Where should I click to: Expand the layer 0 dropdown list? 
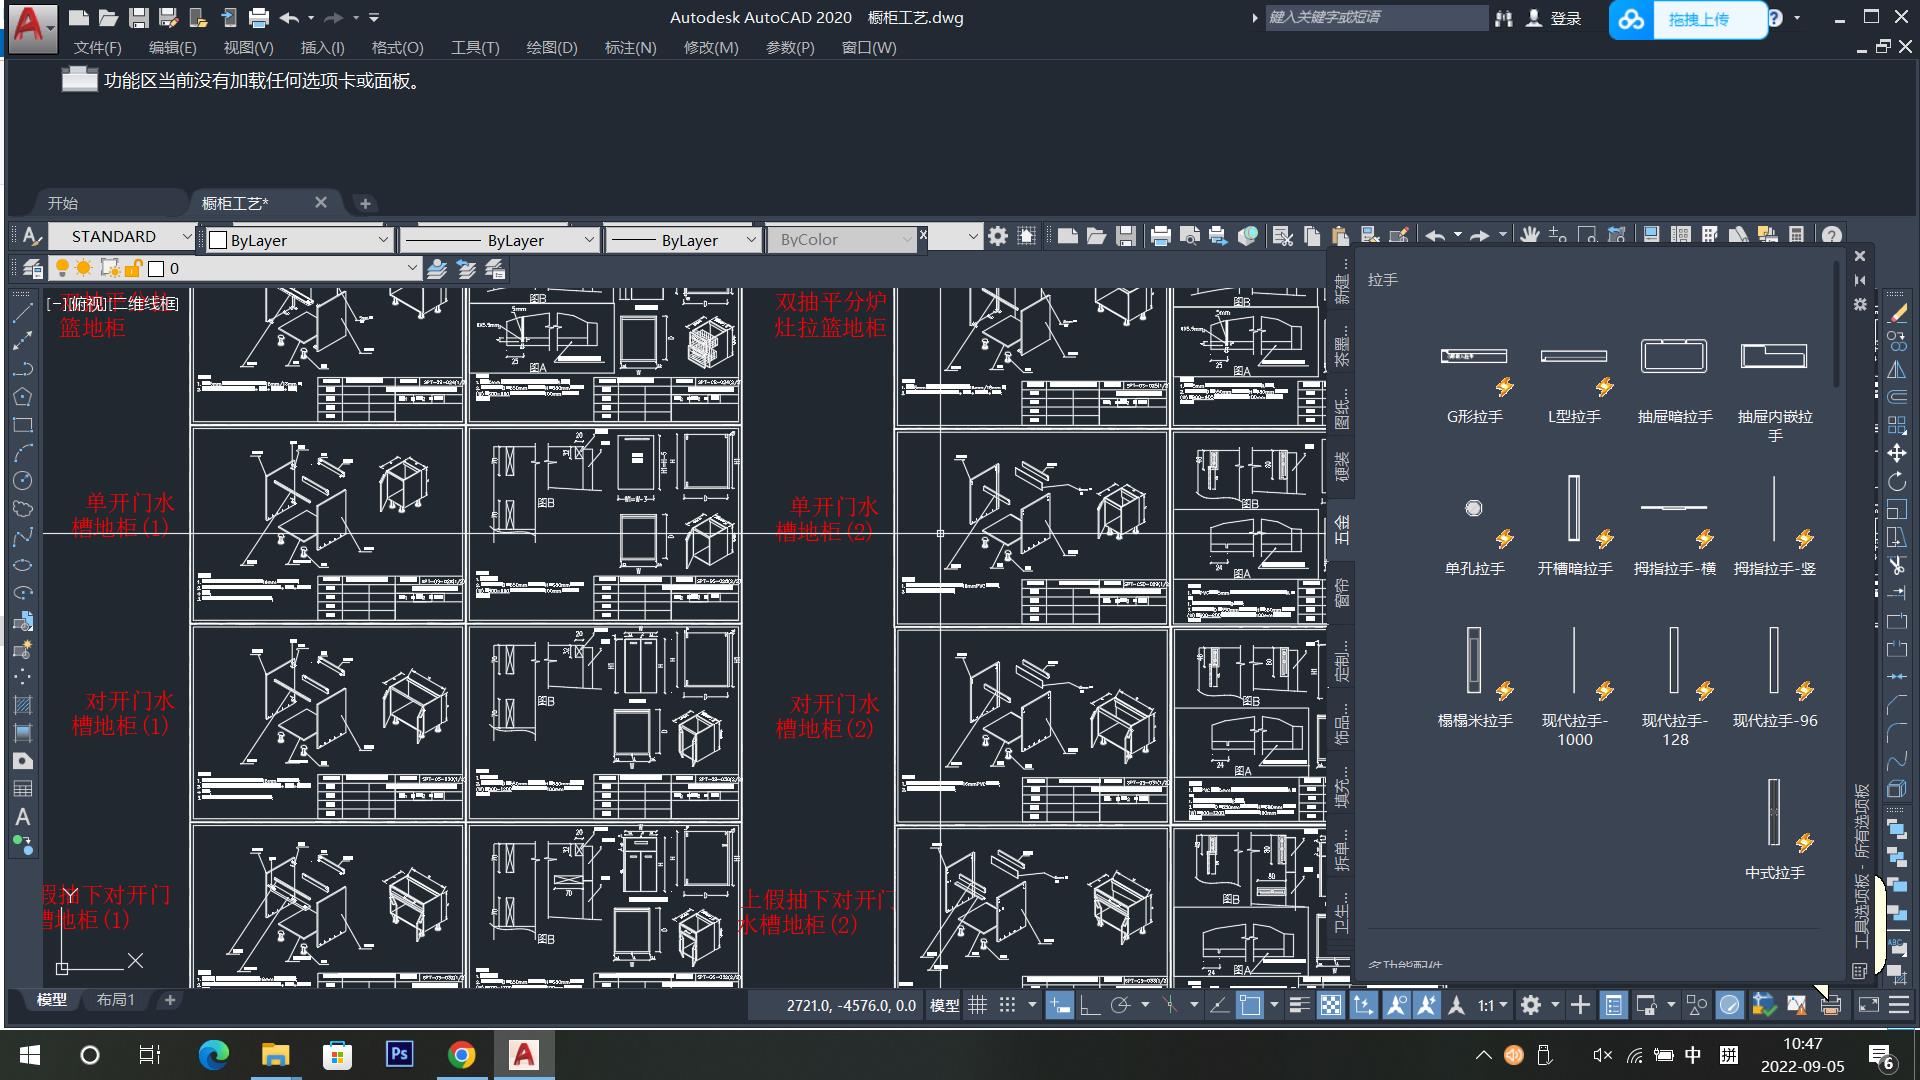[x=411, y=268]
